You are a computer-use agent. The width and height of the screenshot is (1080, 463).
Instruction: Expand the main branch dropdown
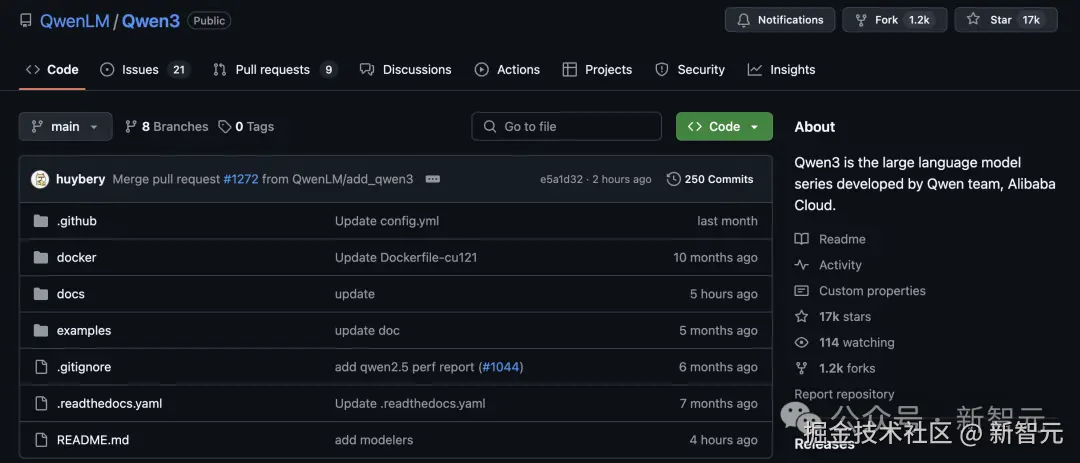point(65,127)
